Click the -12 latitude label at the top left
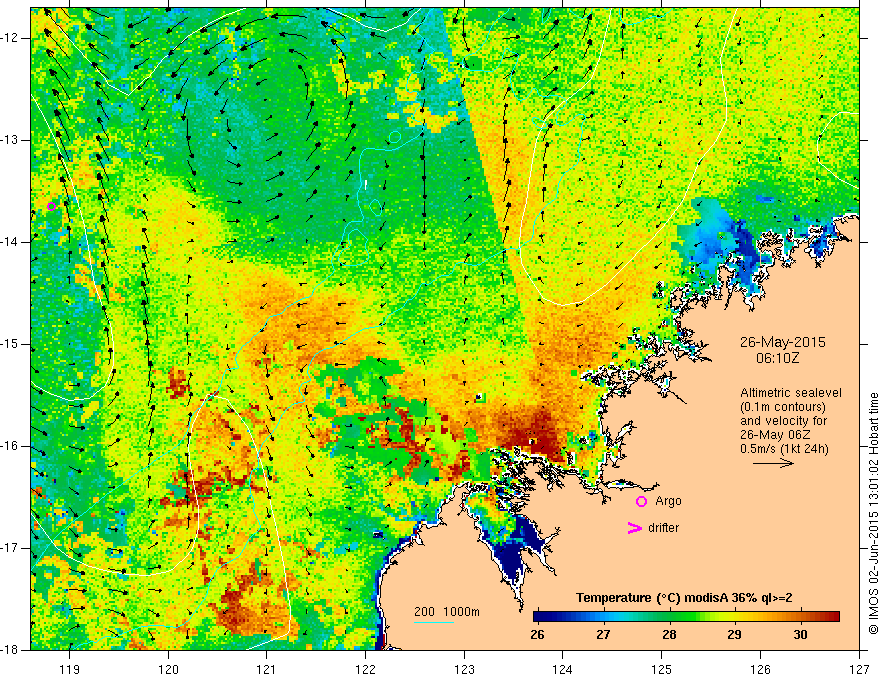The width and height of the screenshot is (880, 680). pos(10,38)
